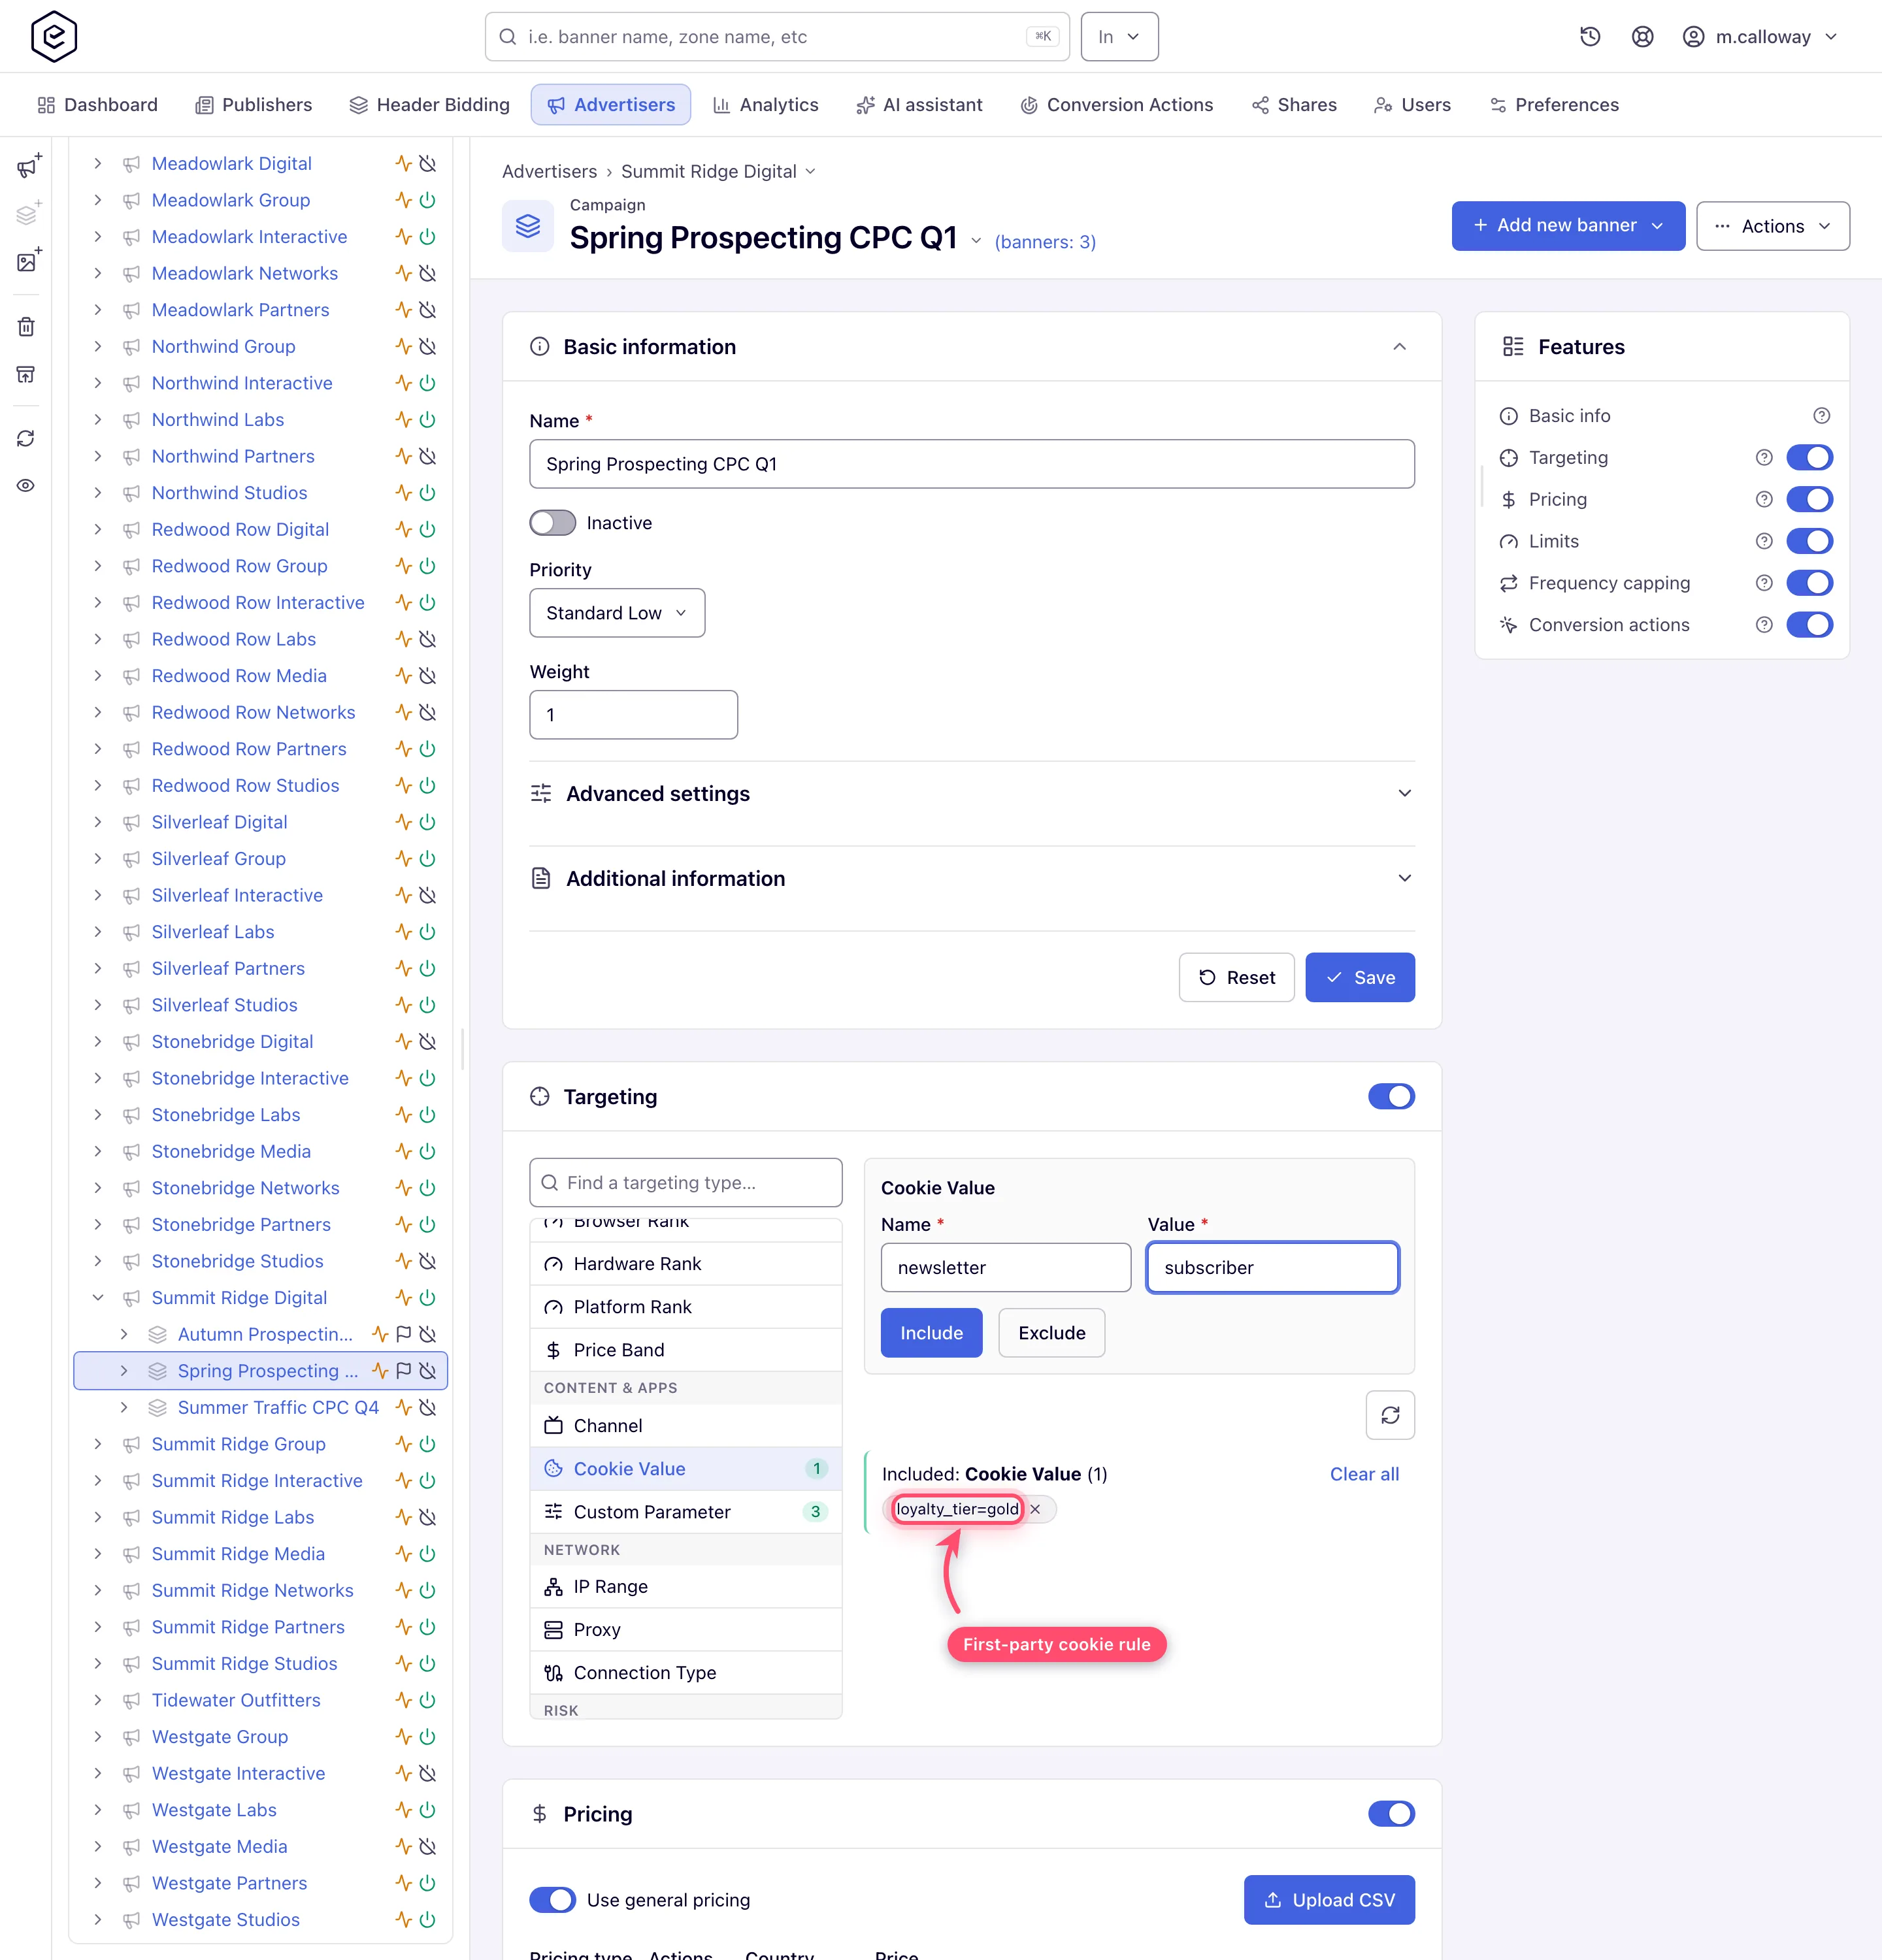Image resolution: width=1882 pixels, height=1960 pixels.
Task: Remove the loyalty_tier=gold cookie tag
Action: click(x=1035, y=1510)
